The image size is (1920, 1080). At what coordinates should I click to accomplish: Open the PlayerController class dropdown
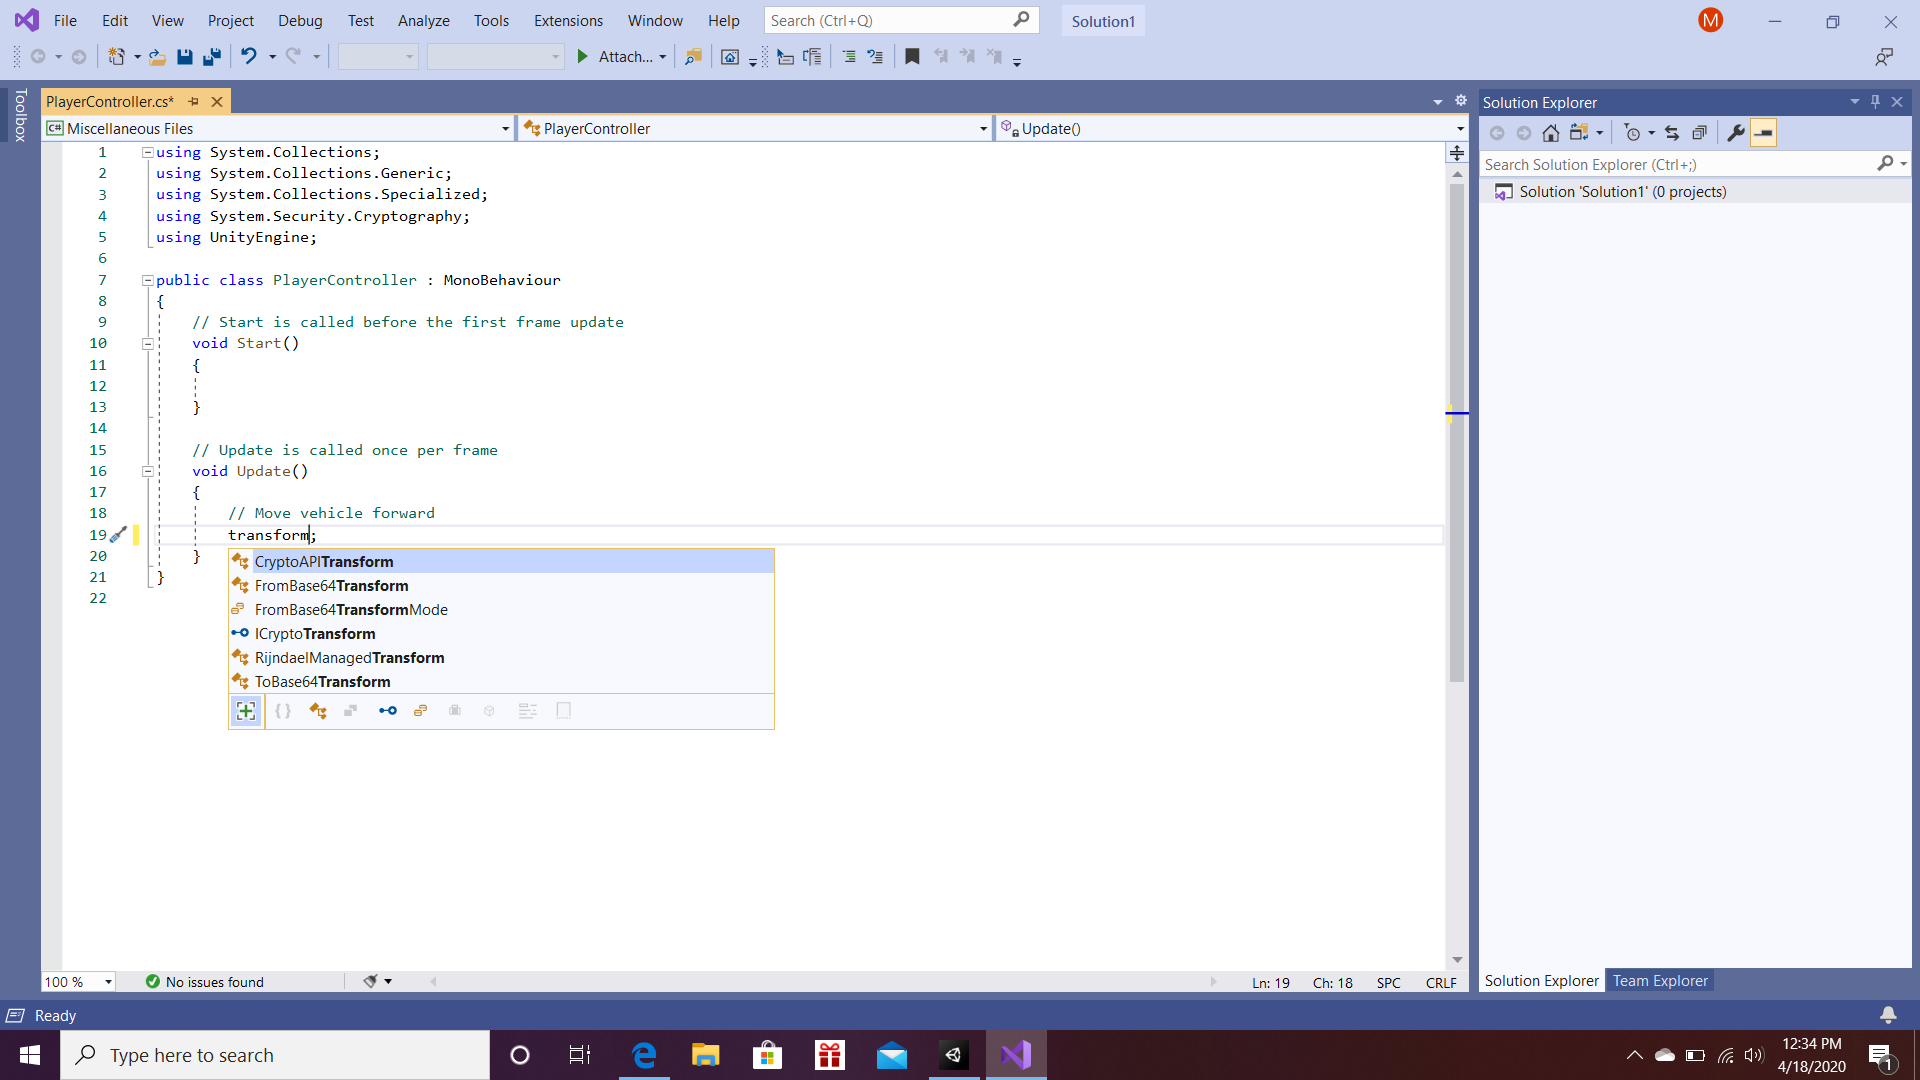point(982,128)
